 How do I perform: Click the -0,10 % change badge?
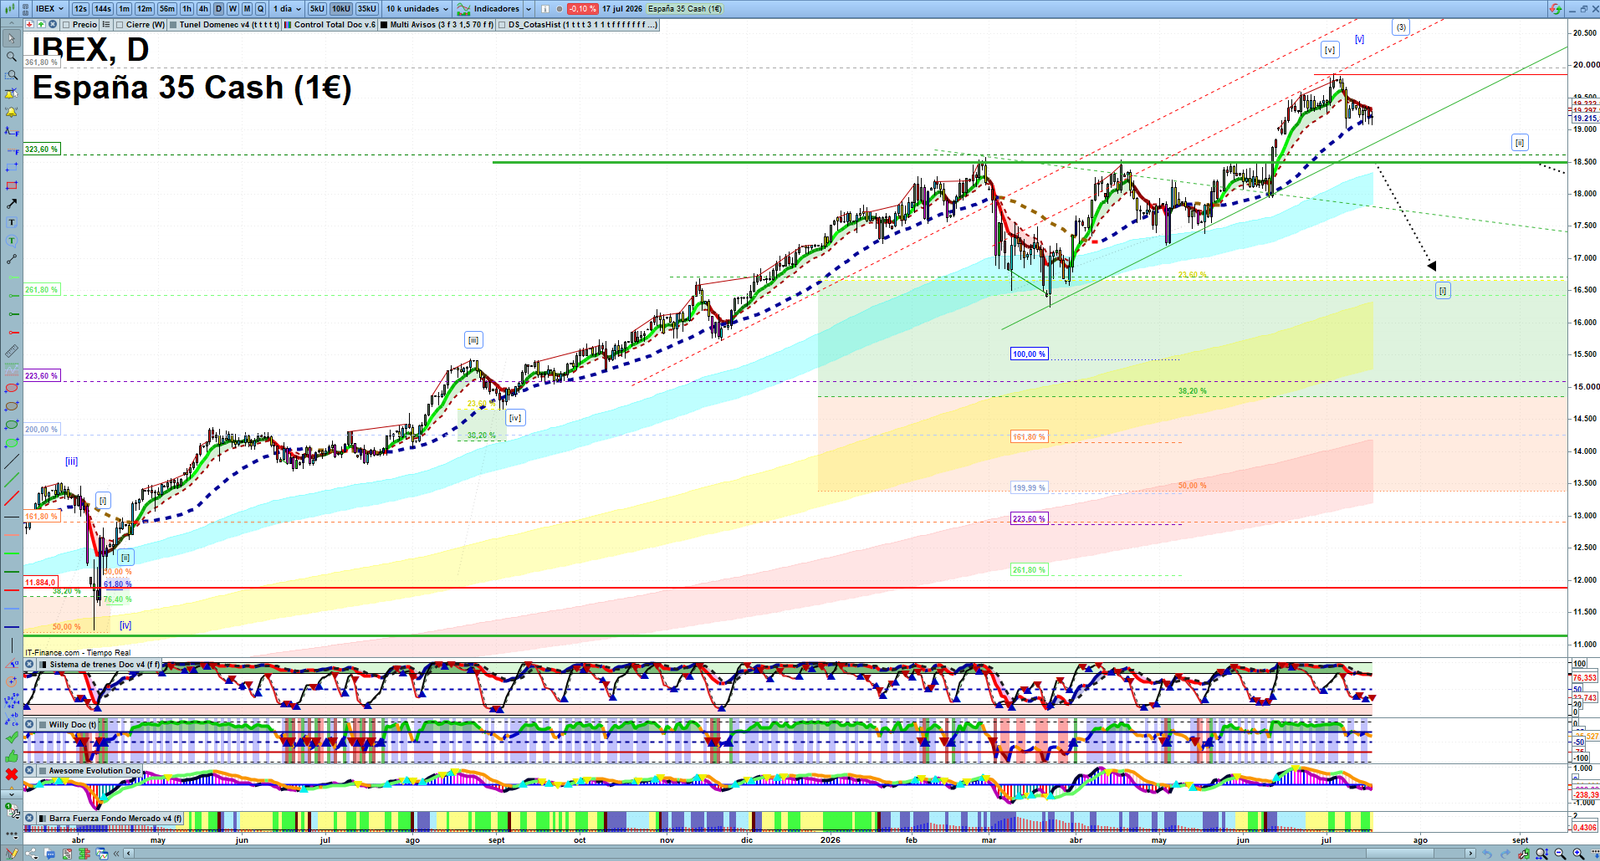coord(582,9)
